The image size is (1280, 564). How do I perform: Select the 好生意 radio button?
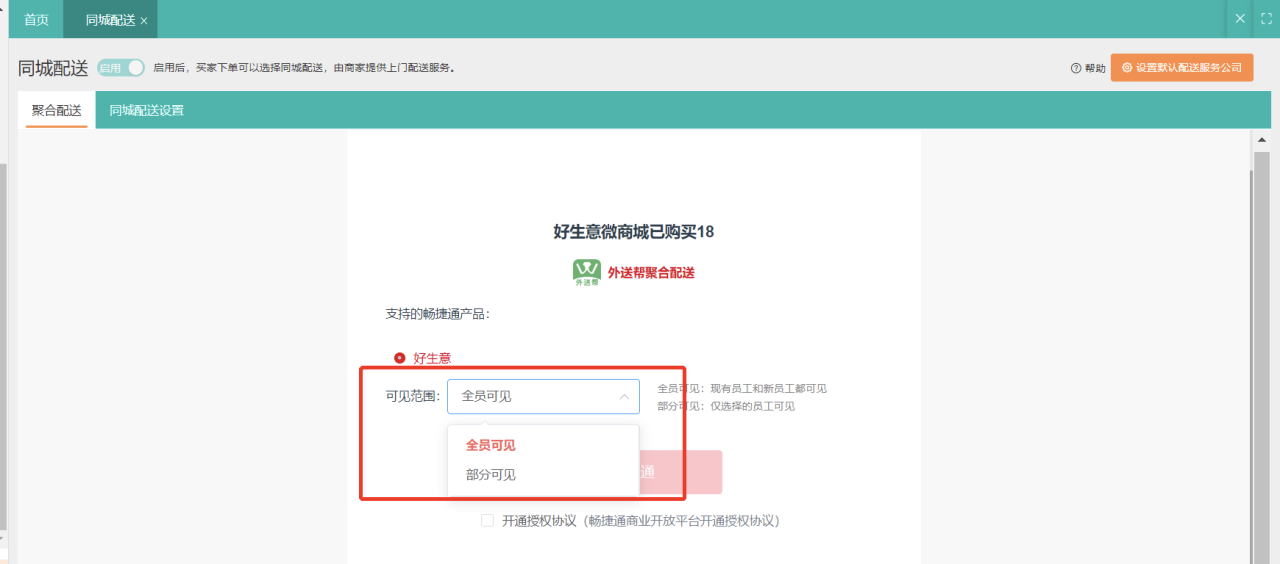pos(400,358)
